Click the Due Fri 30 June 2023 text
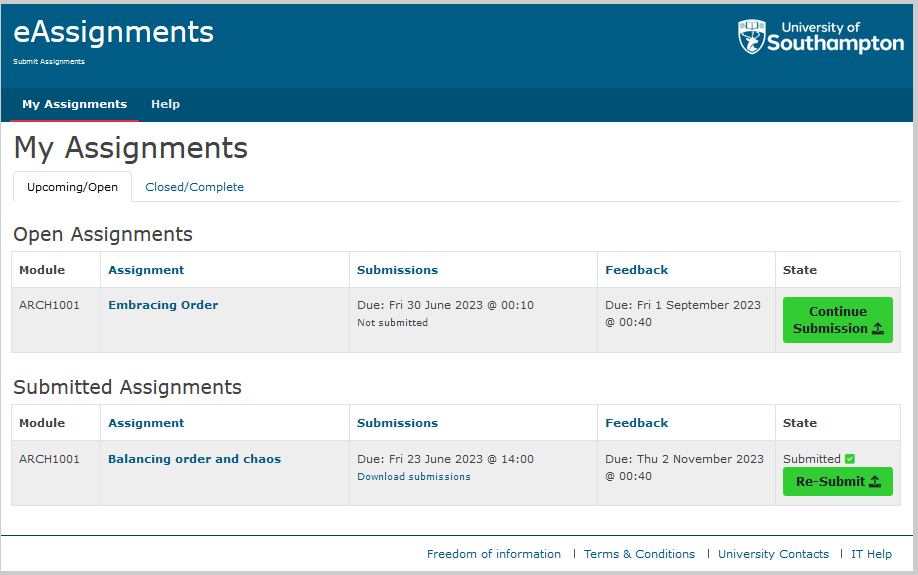The width and height of the screenshot is (918, 575). click(446, 305)
